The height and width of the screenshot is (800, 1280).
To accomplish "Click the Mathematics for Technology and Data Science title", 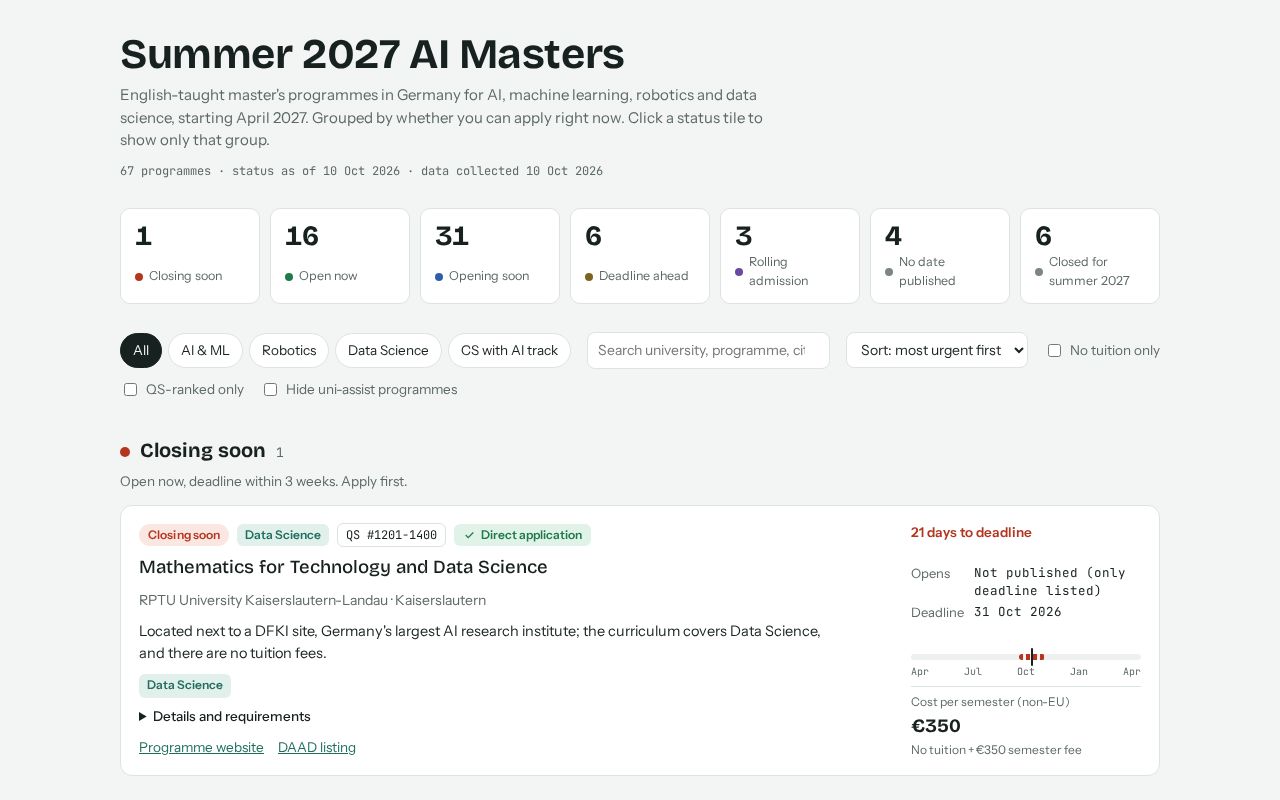I will pyautogui.click(x=343, y=567).
